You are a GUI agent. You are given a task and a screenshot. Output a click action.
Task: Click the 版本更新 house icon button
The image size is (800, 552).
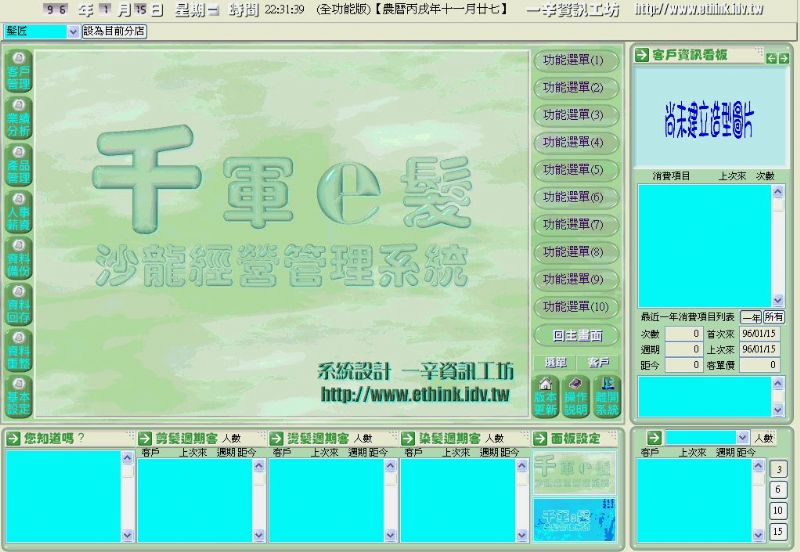[x=545, y=397]
